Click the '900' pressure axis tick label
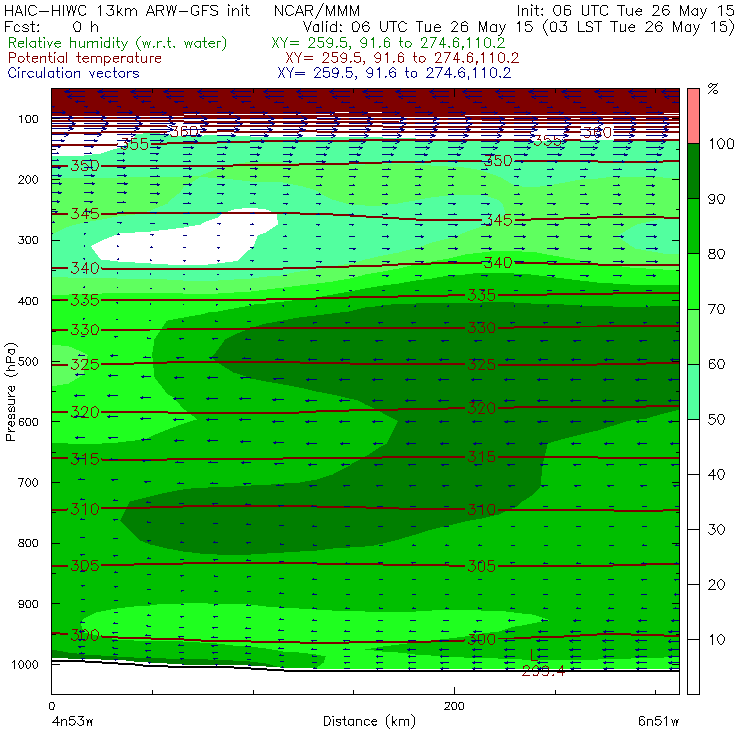This screenshot has width=740, height=740. (28, 604)
